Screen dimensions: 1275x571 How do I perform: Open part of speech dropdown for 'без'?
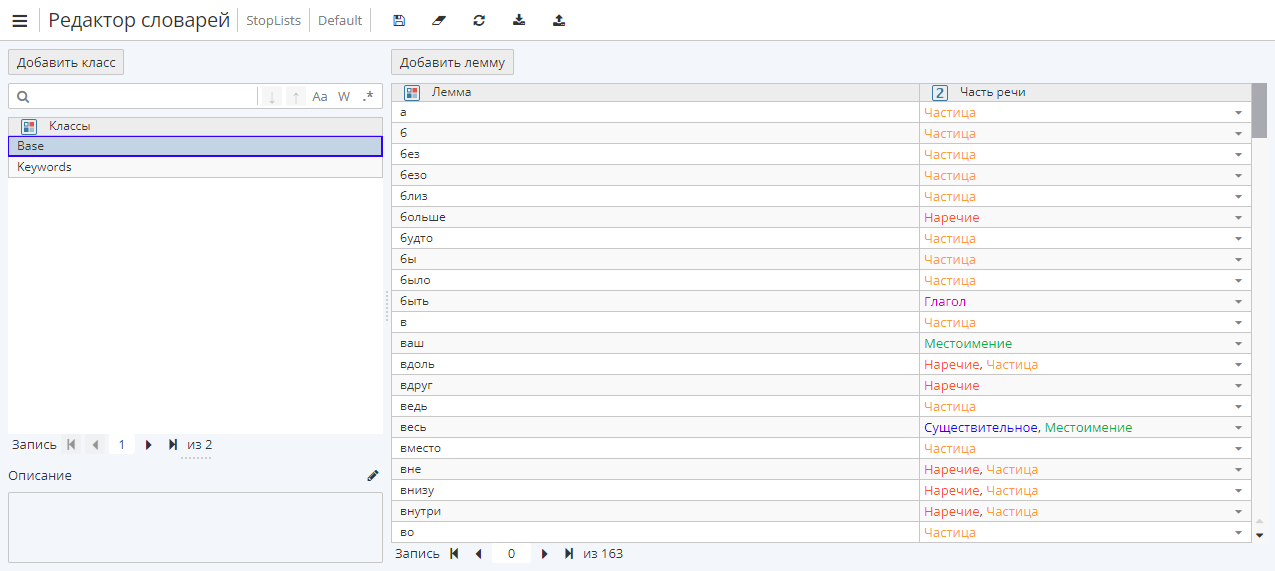[1238, 155]
